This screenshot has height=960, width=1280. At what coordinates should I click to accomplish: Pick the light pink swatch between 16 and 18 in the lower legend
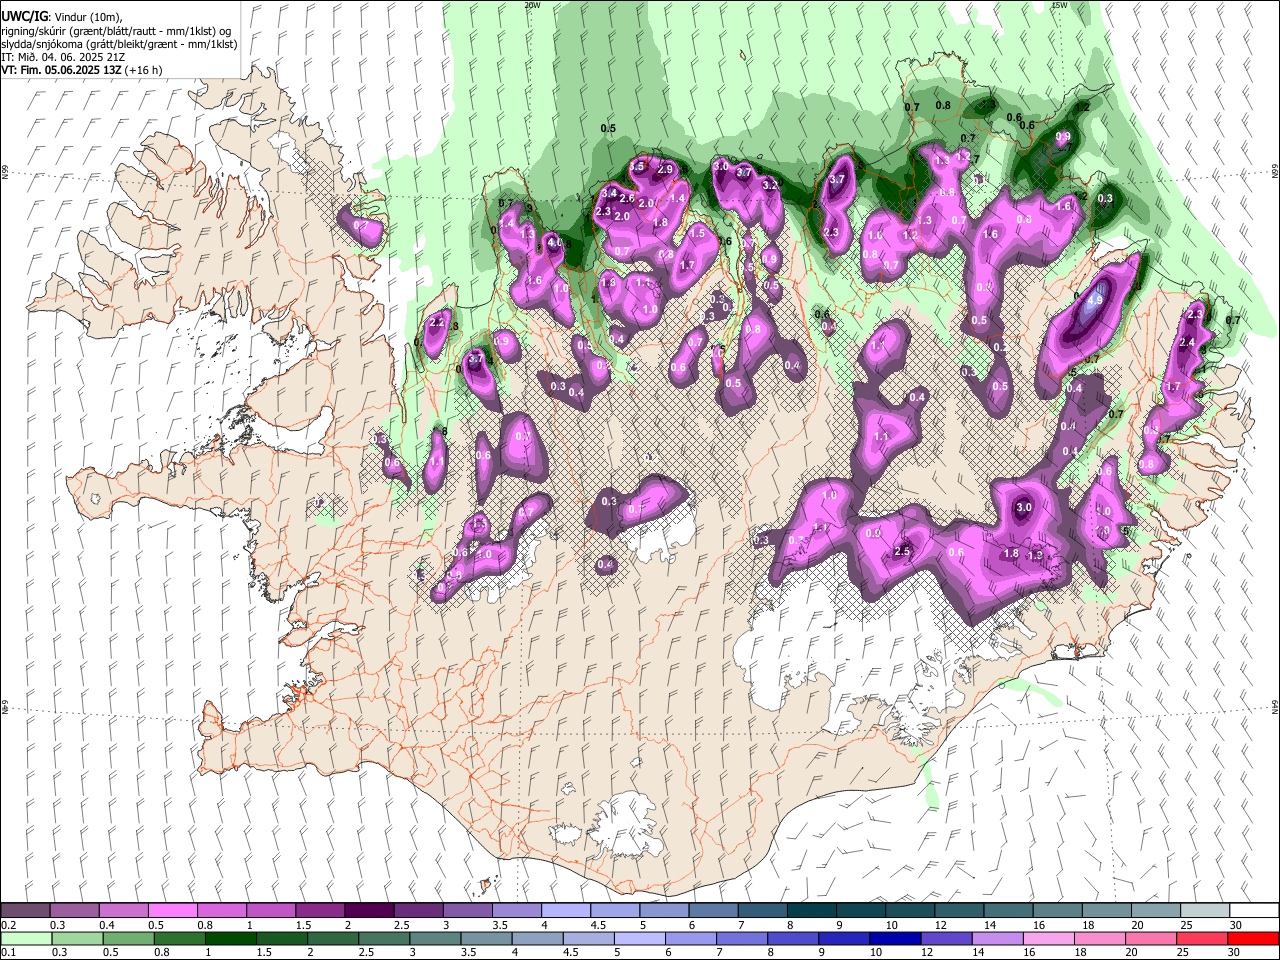1049,938
